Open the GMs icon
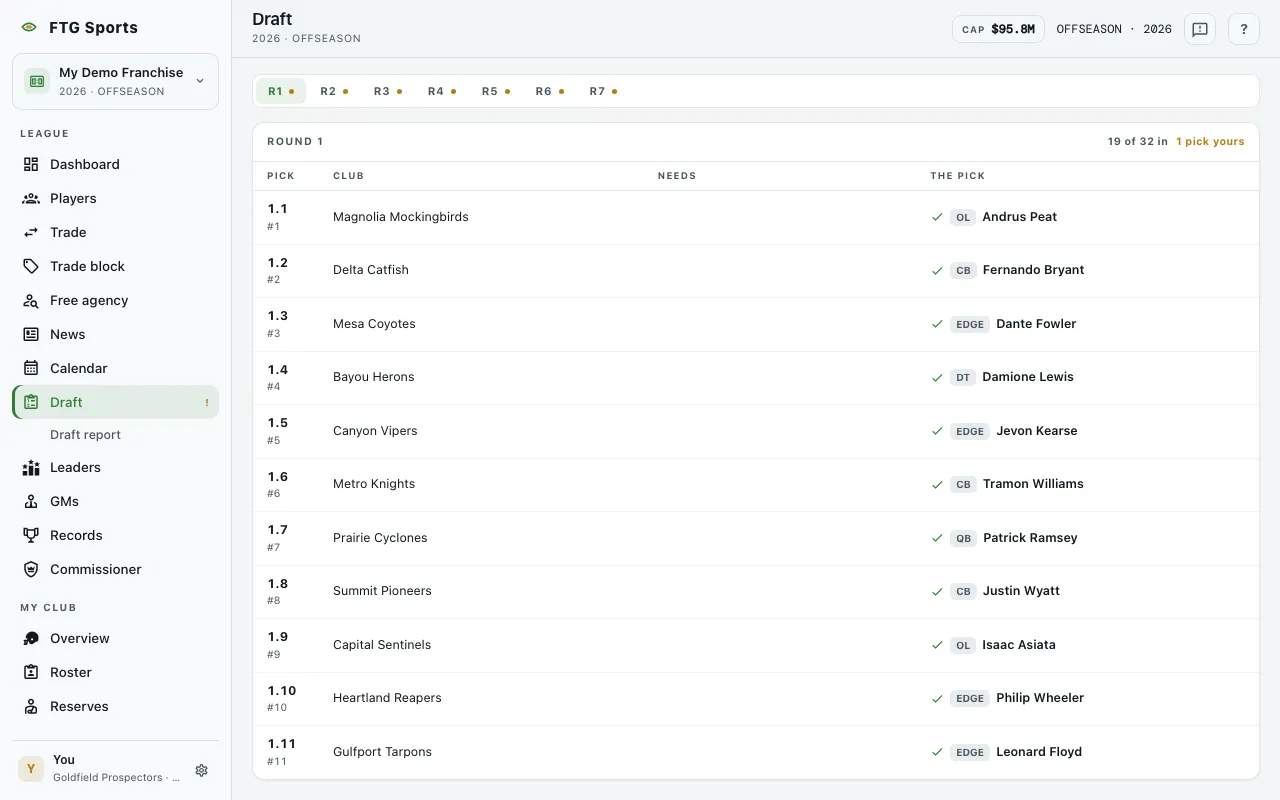Image resolution: width=1280 pixels, height=800 pixels. pos(31,501)
